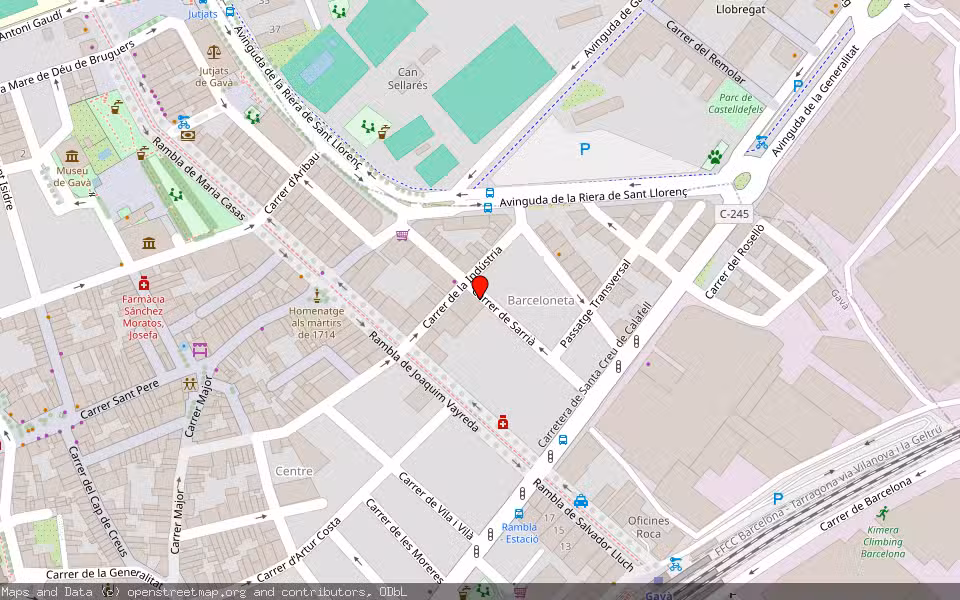The image size is (960, 600).
Task: Click the bicycle icon near Rambla de Maria Casas
Action: point(184,121)
